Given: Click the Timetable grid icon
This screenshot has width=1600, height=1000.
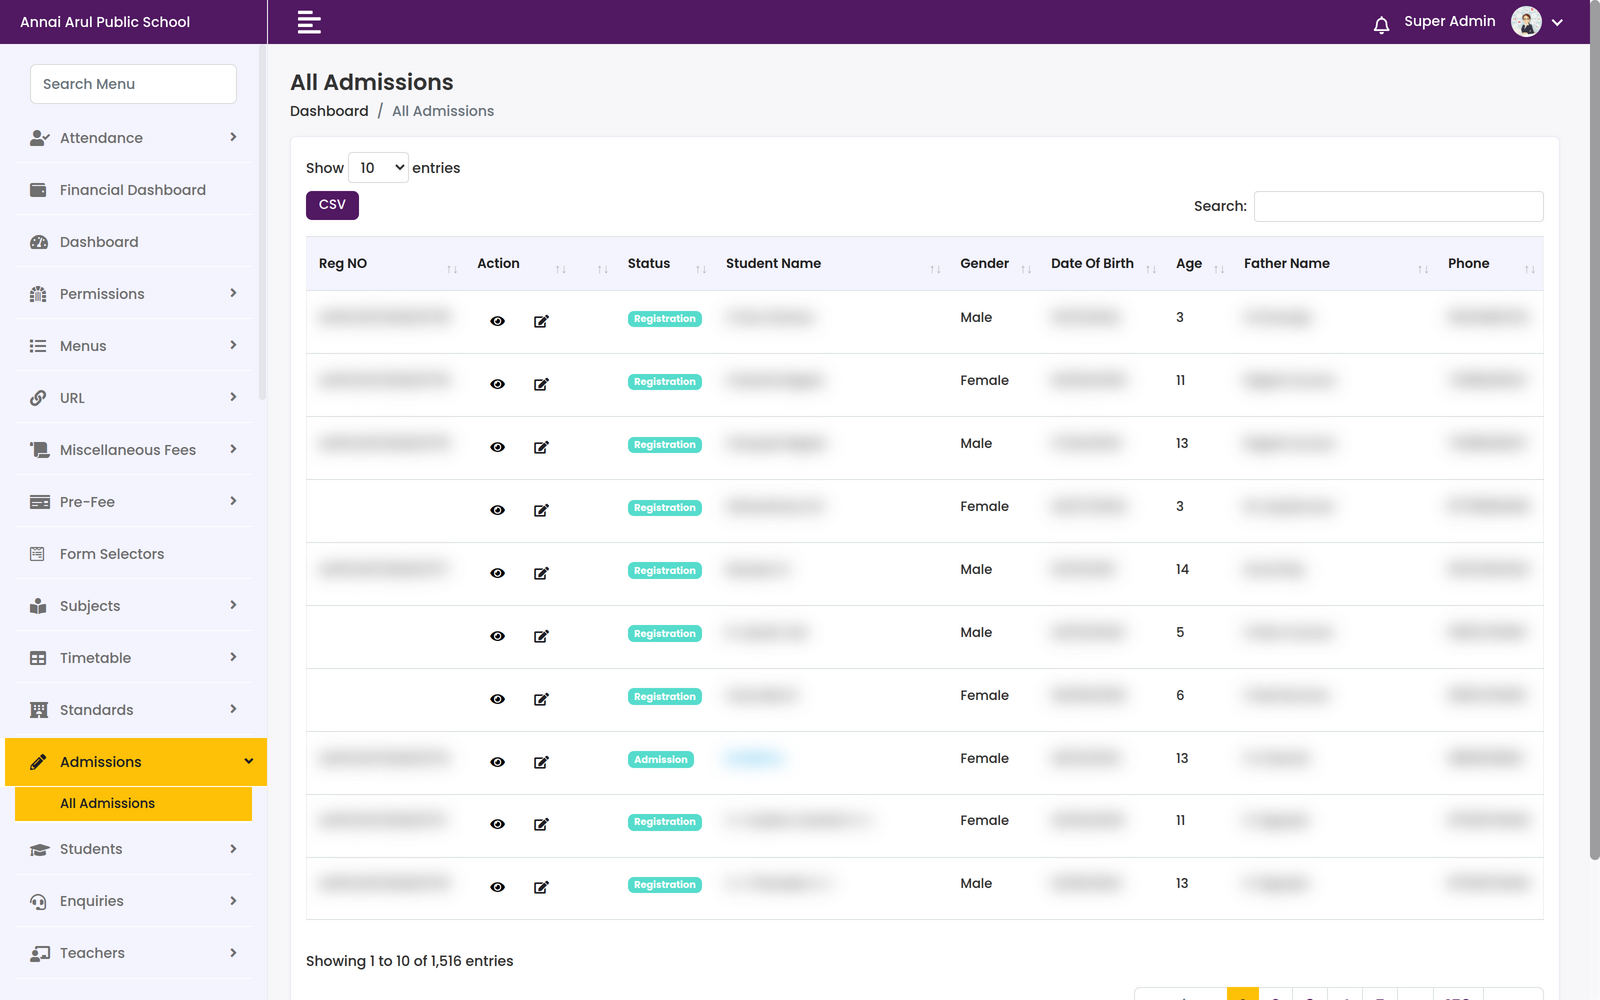Looking at the screenshot, I should 38,658.
